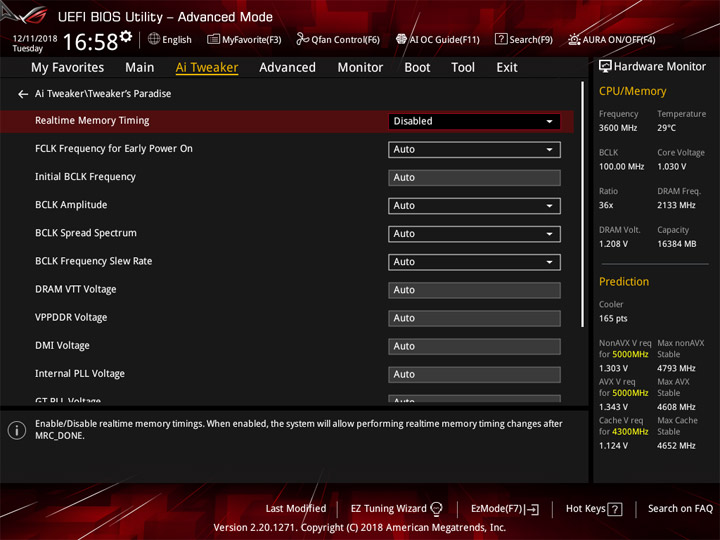The image size is (720, 540).
Task: Click the 165 pts cooler value
Action: click(613, 318)
